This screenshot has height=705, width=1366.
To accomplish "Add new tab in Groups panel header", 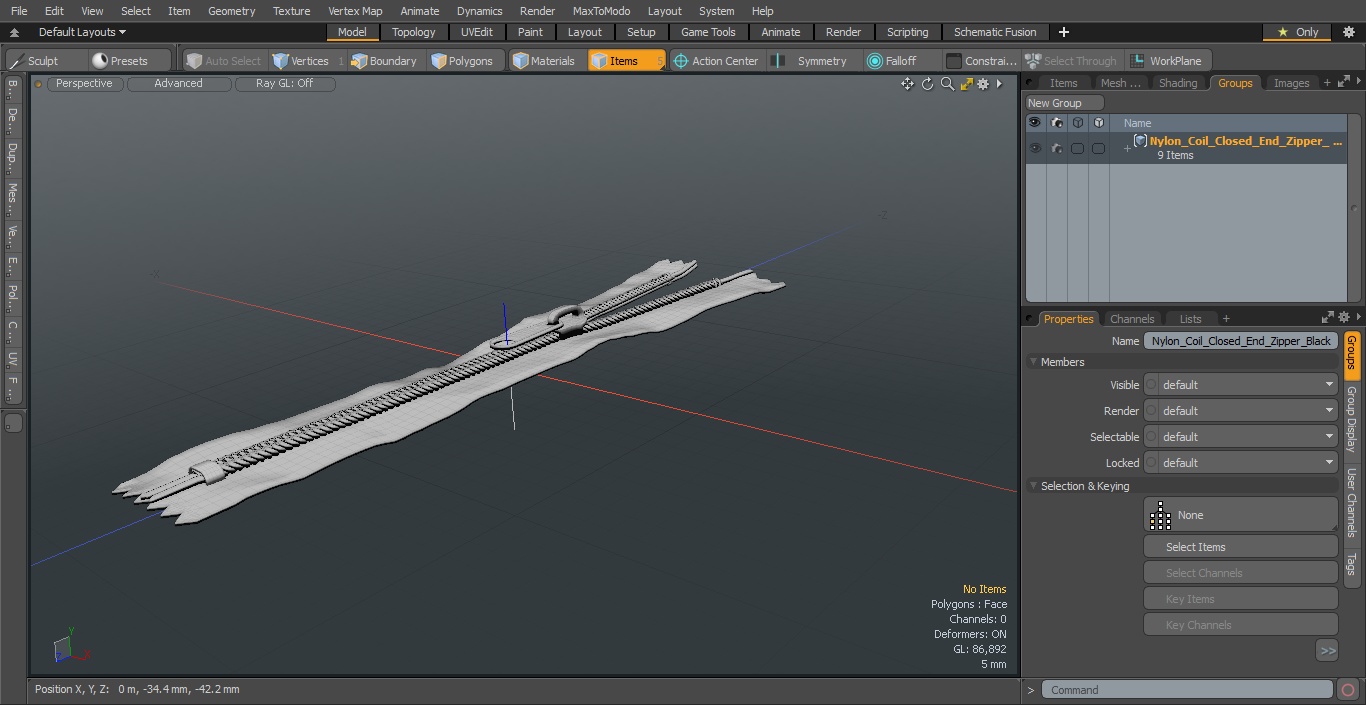I will [1327, 83].
